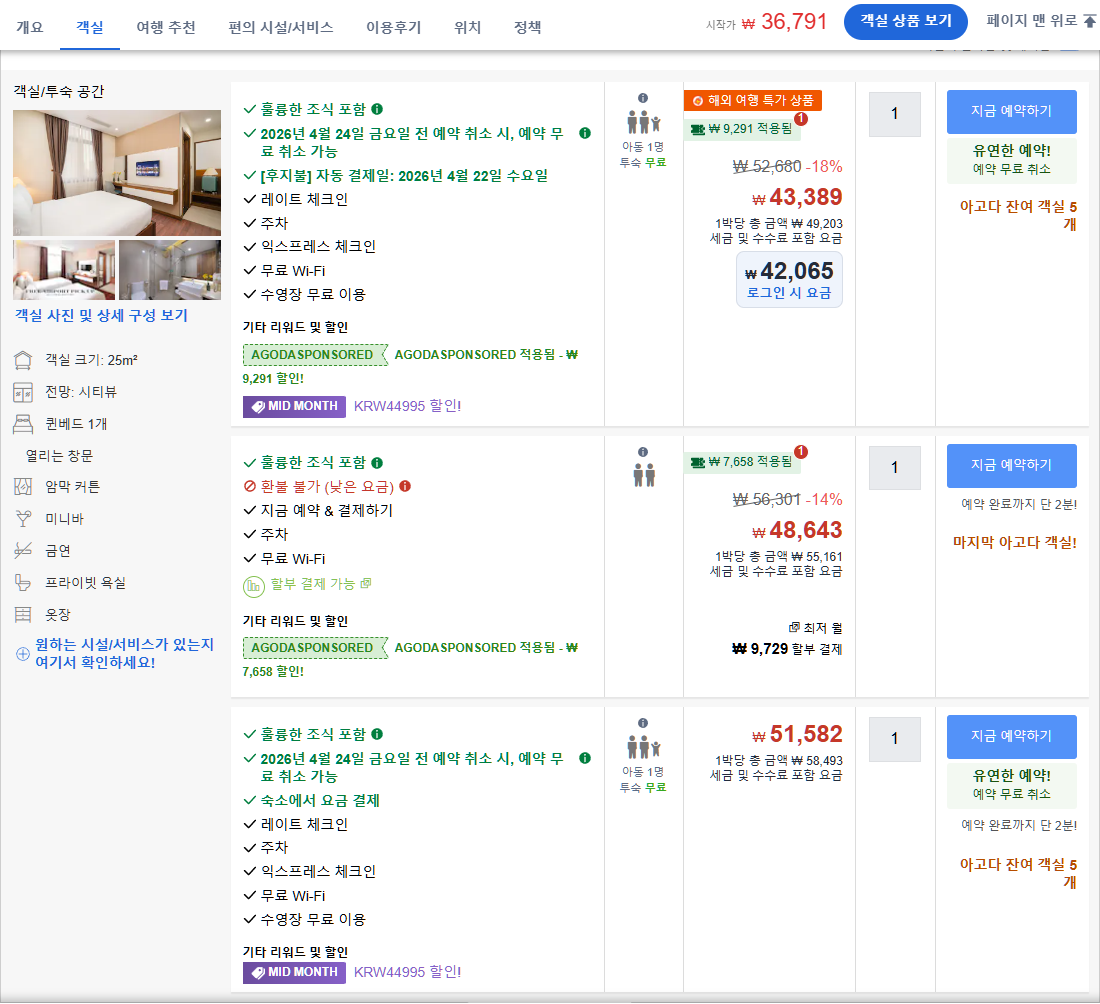Click the plus icon beside 원하는 시설

coord(22,654)
